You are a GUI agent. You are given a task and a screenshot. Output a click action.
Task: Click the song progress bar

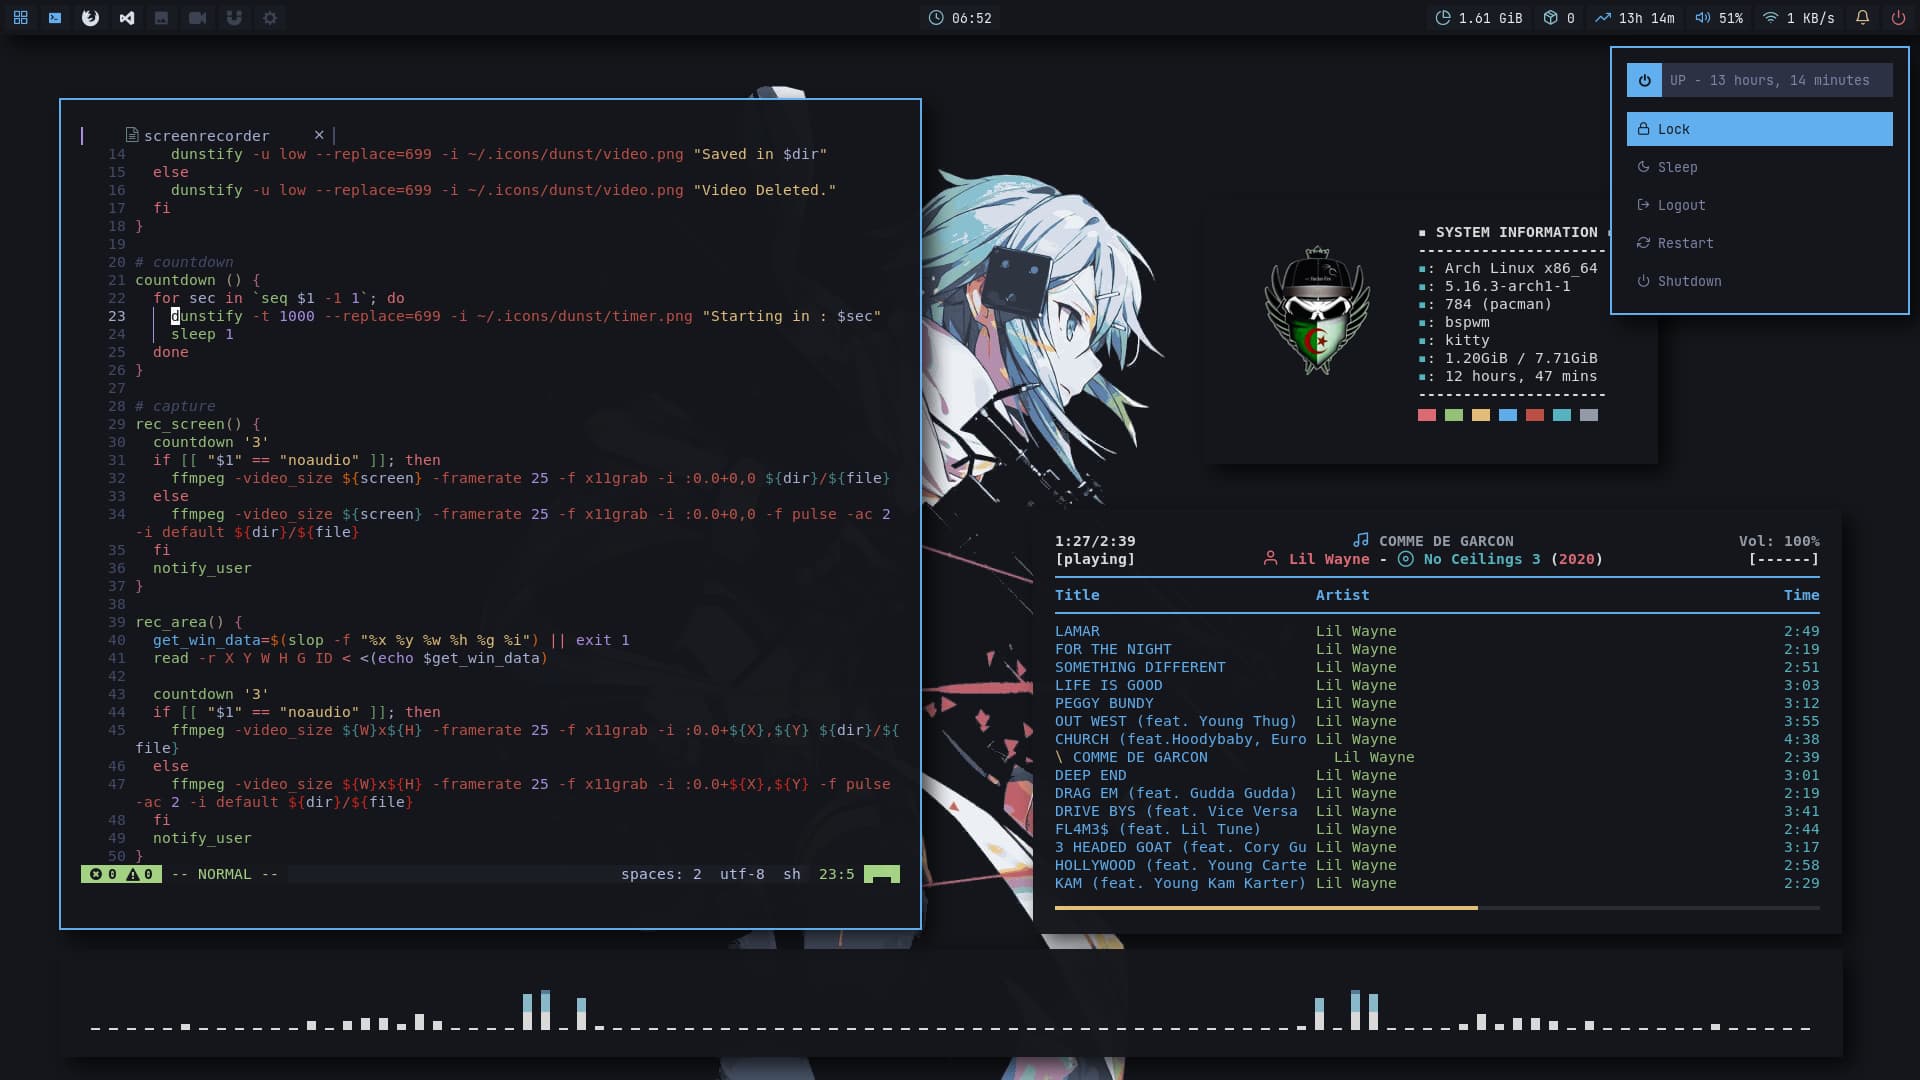(x=1436, y=908)
